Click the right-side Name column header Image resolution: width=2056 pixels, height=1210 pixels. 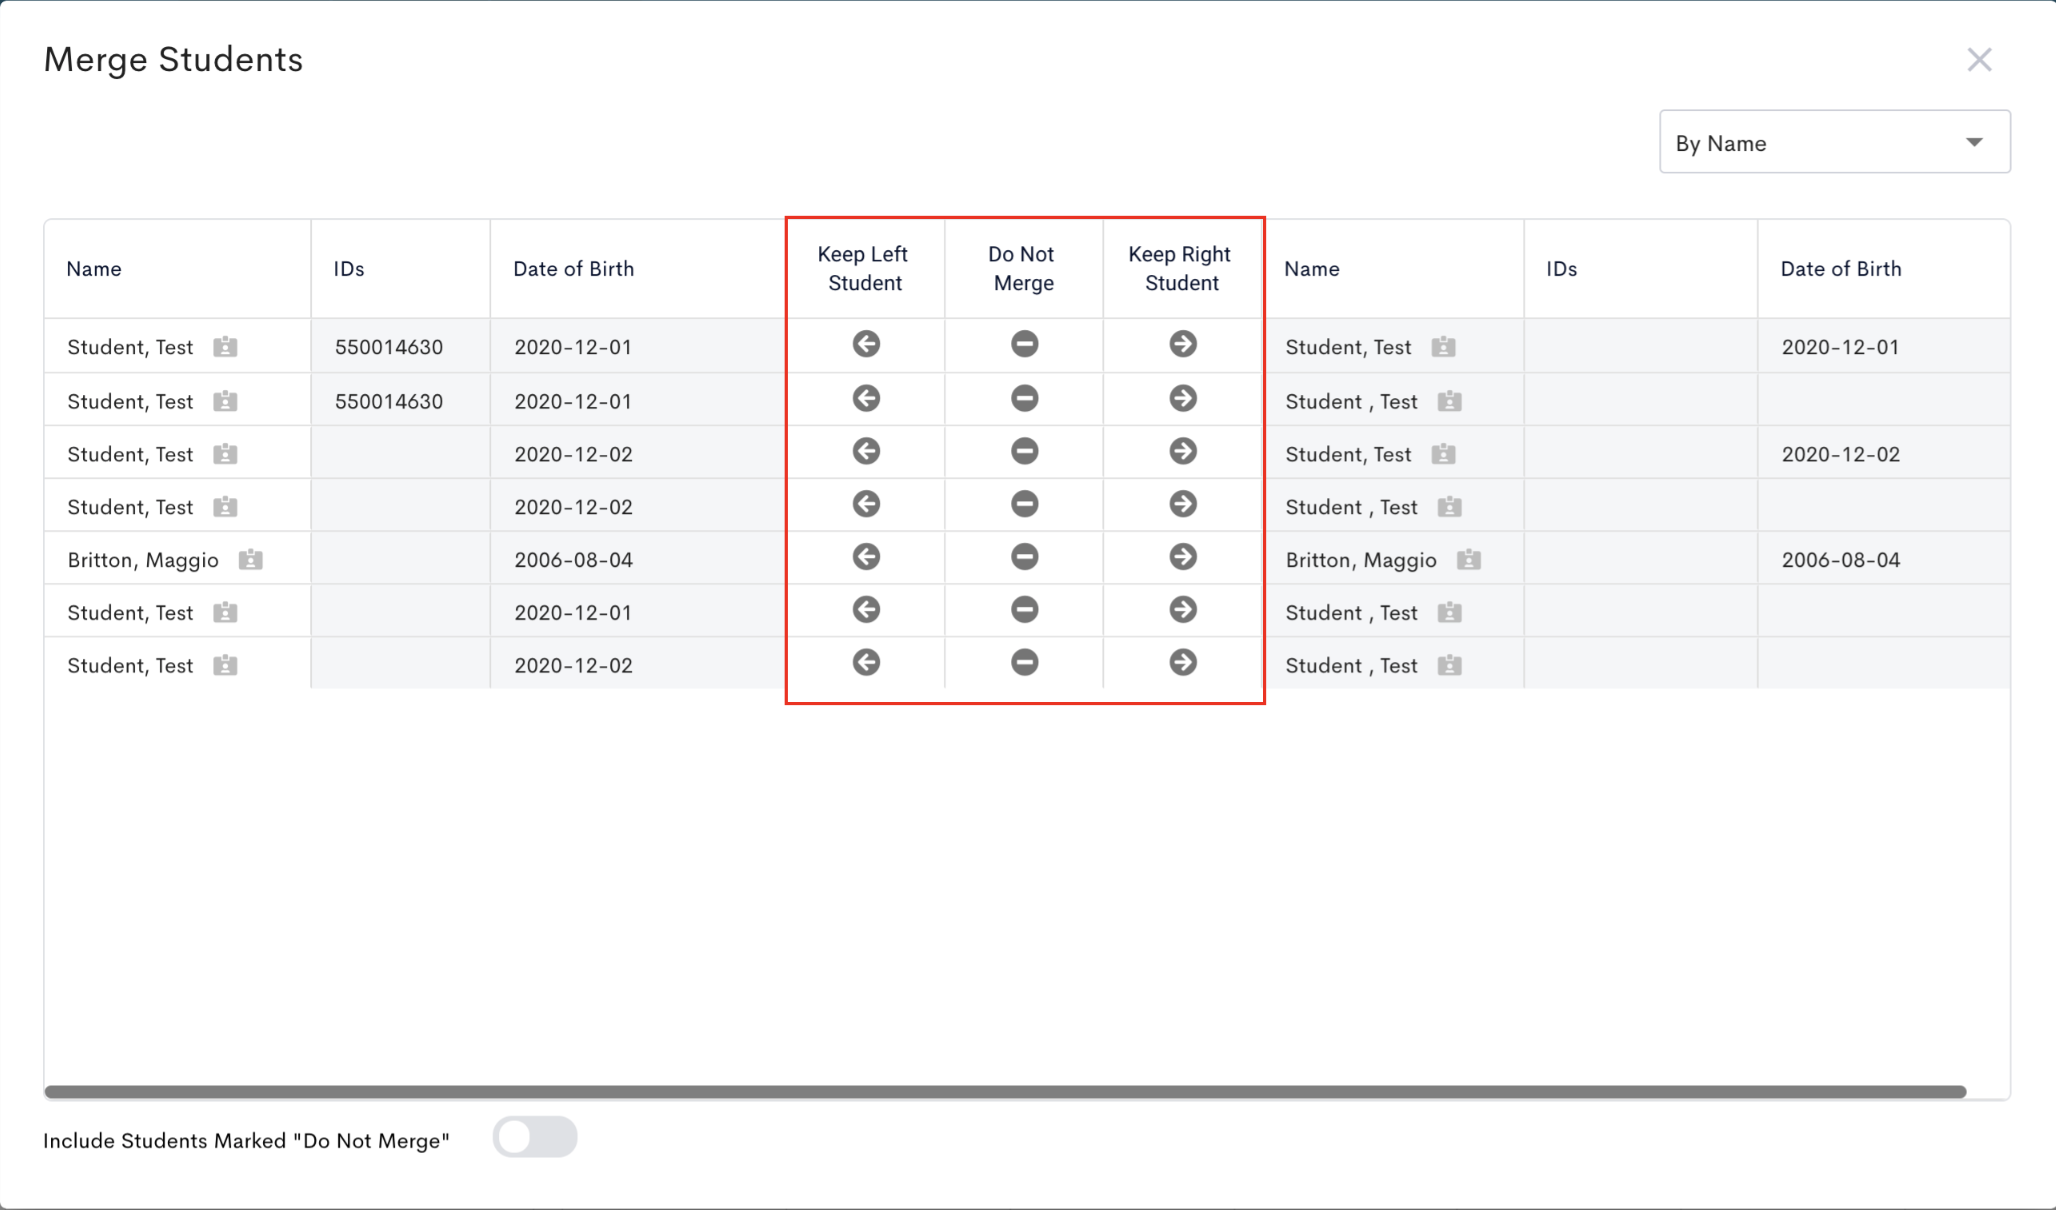pyautogui.click(x=1393, y=268)
